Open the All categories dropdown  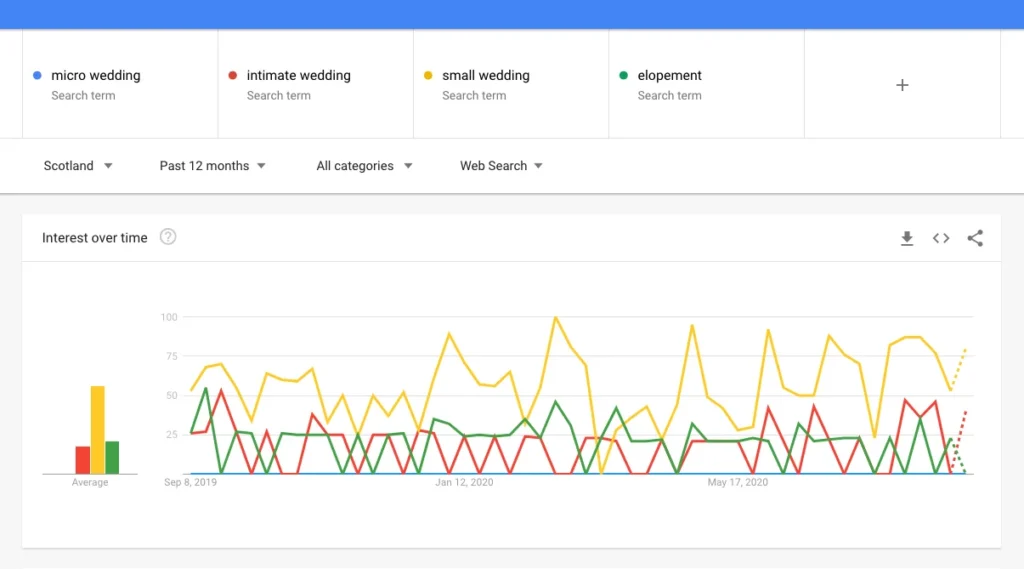pos(364,166)
